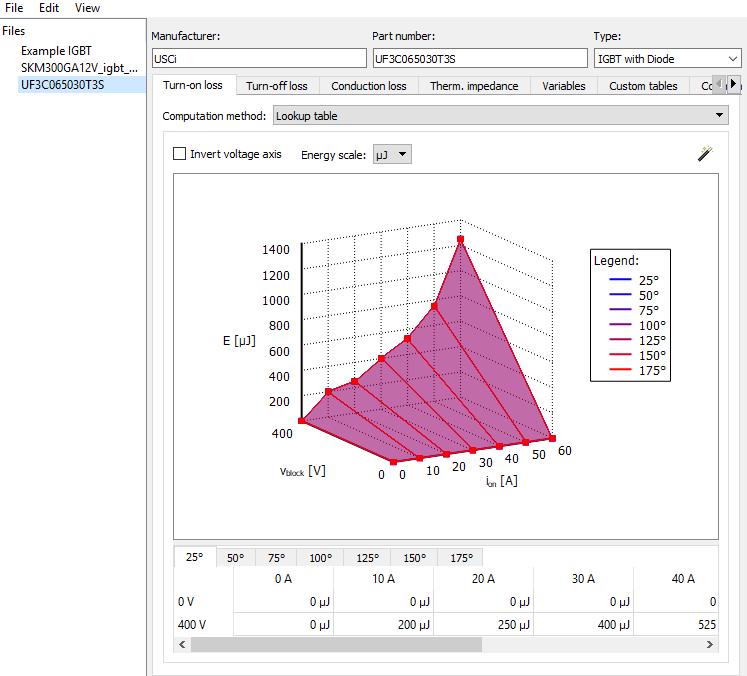Click the table scrollbar's right arrow

pos(710,644)
